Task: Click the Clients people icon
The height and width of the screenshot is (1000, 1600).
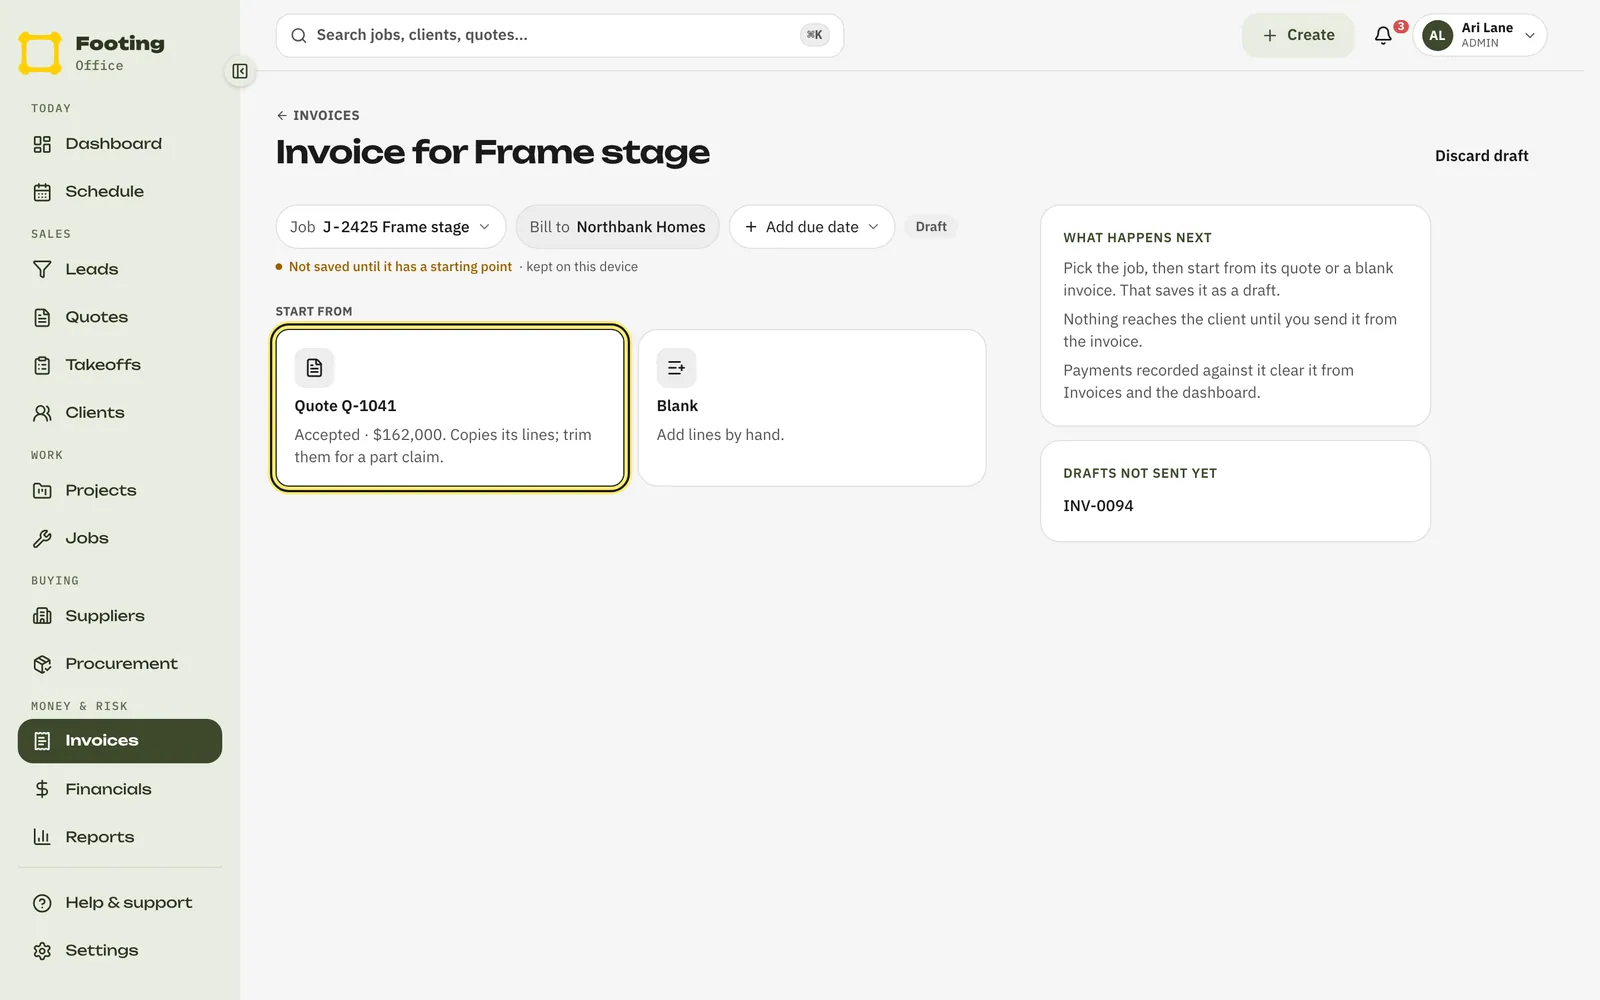Action: click(x=42, y=413)
